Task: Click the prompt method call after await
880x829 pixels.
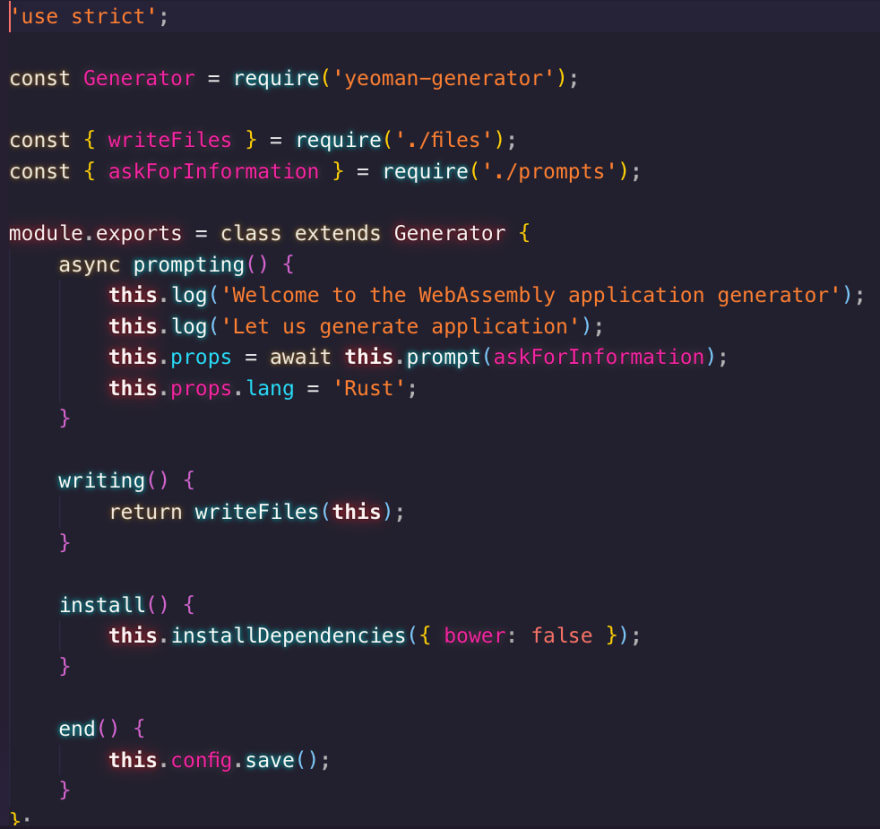Action: point(443,358)
